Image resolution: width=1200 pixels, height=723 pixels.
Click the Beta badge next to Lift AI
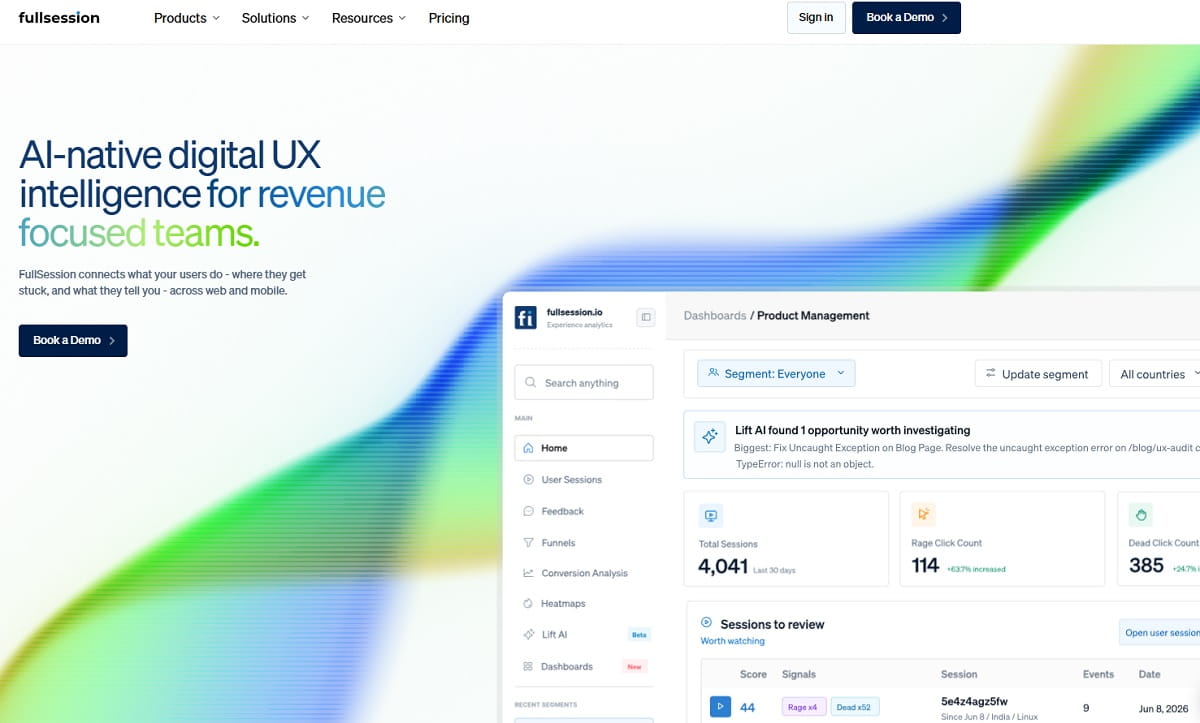[x=639, y=635]
